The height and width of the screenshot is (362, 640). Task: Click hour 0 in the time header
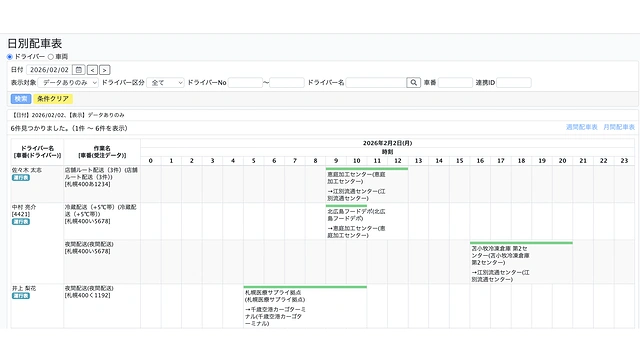(151, 161)
